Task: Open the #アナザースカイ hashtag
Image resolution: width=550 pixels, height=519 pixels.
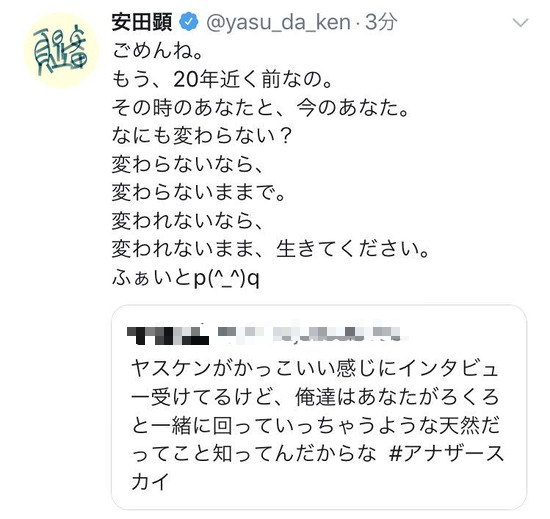Action: pyautogui.click(x=446, y=454)
